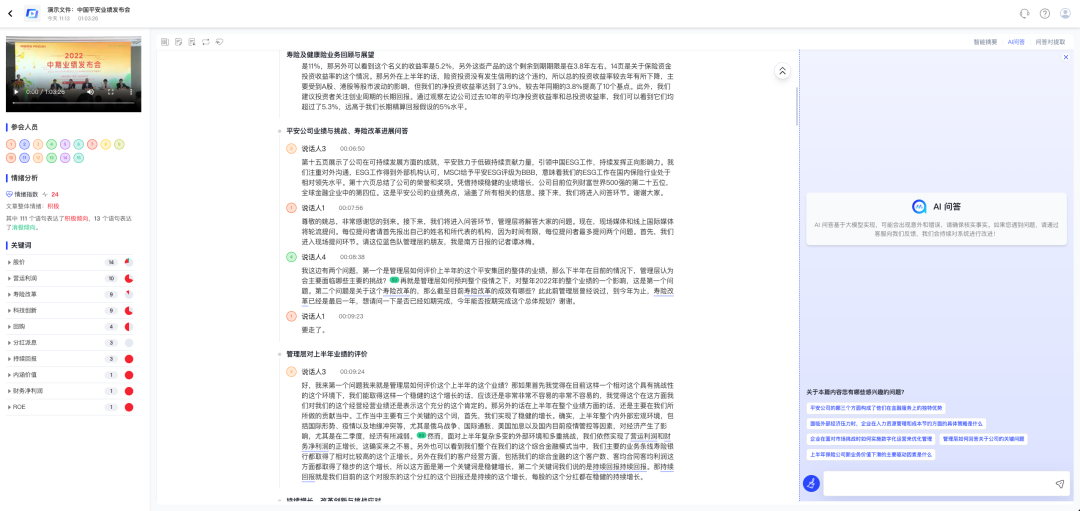
Task: Click section heading 寿险及健康险业务回顾与展望
Action: click(x=331, y=54)
